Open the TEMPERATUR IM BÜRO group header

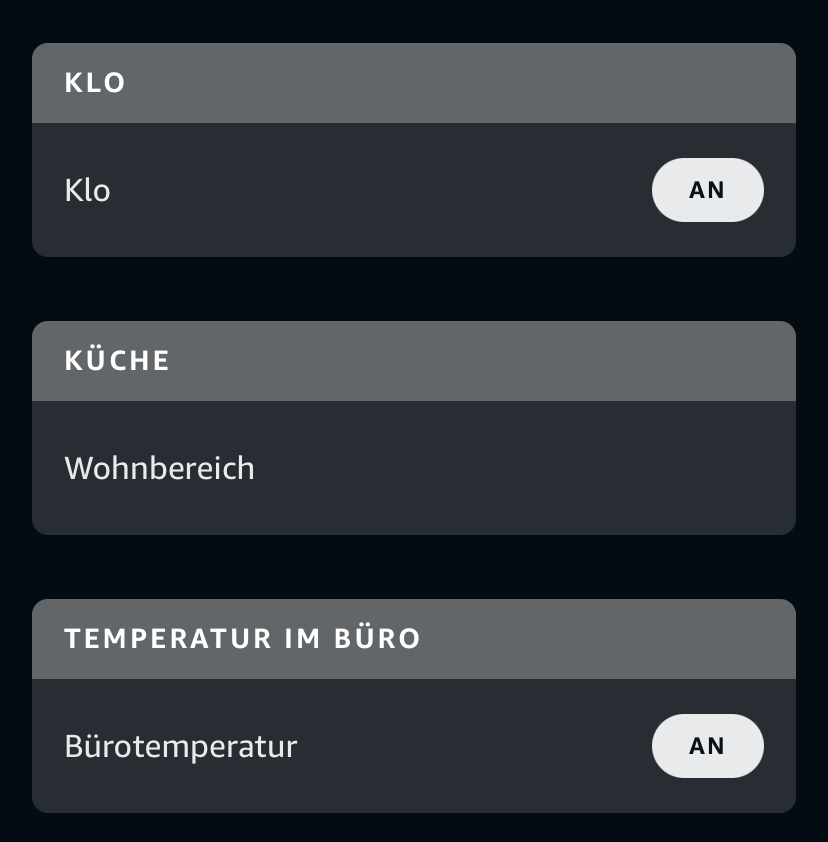click(413, 639)
